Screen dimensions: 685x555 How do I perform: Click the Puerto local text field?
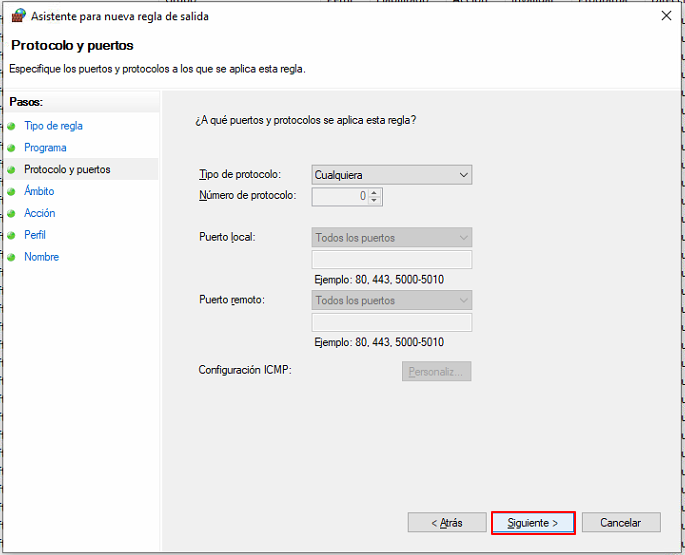391,260
